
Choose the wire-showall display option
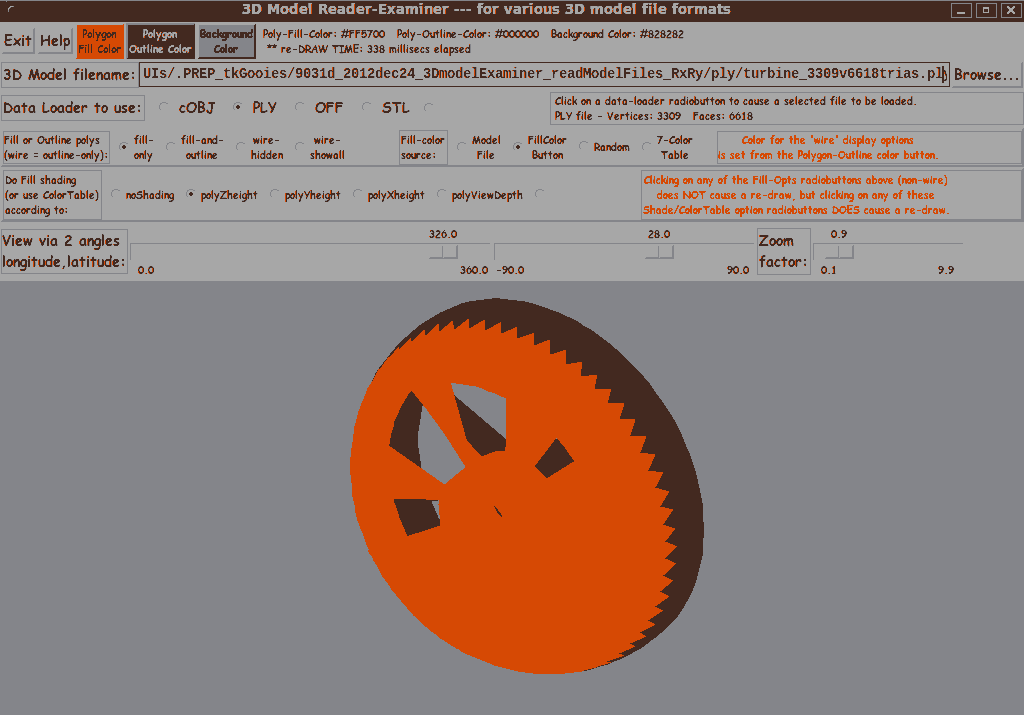pyautogui.click(x=302, y=147)
